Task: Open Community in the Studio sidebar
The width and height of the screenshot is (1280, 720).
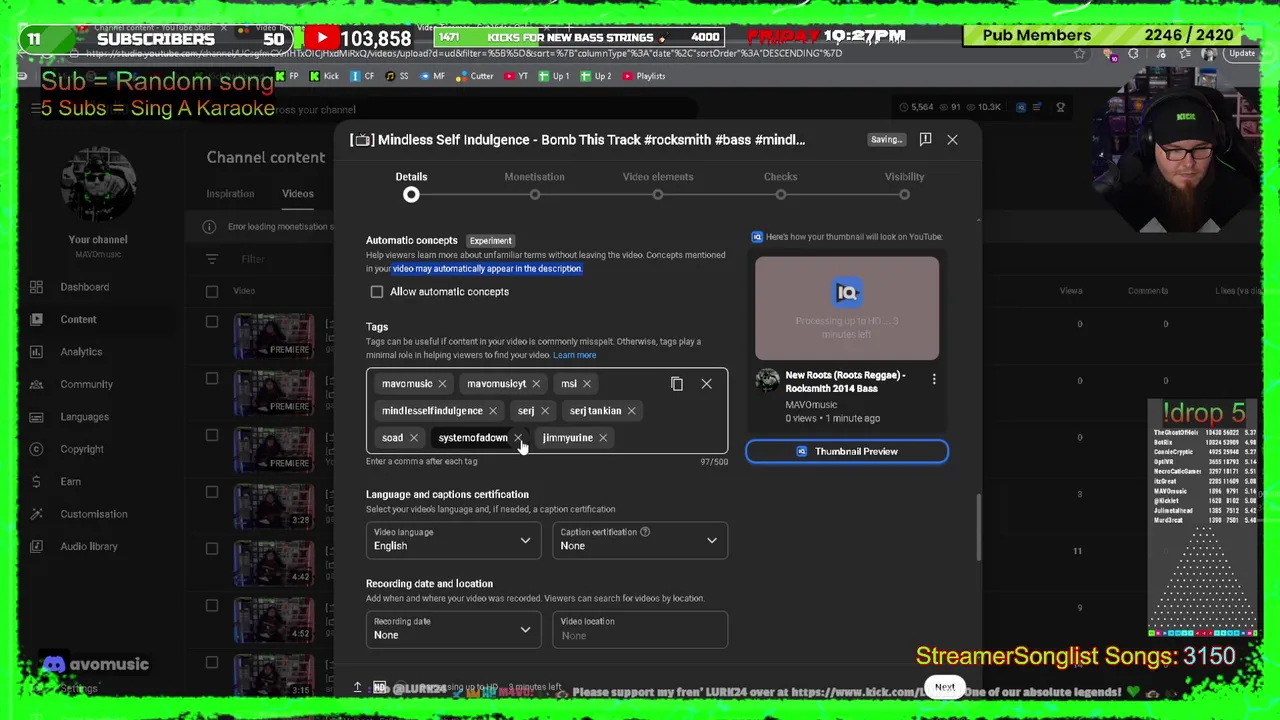Action: coord(86,384)
